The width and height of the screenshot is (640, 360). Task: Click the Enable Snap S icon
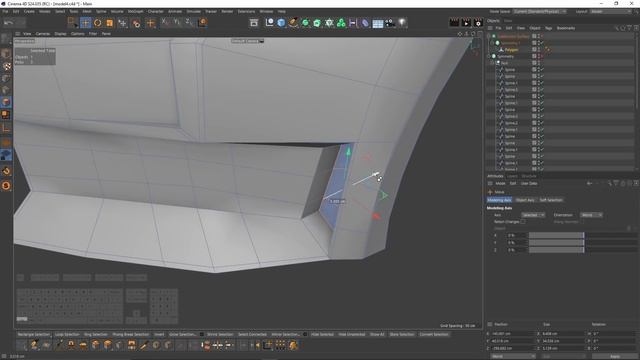pyautogui.click(x=6, y=186)
